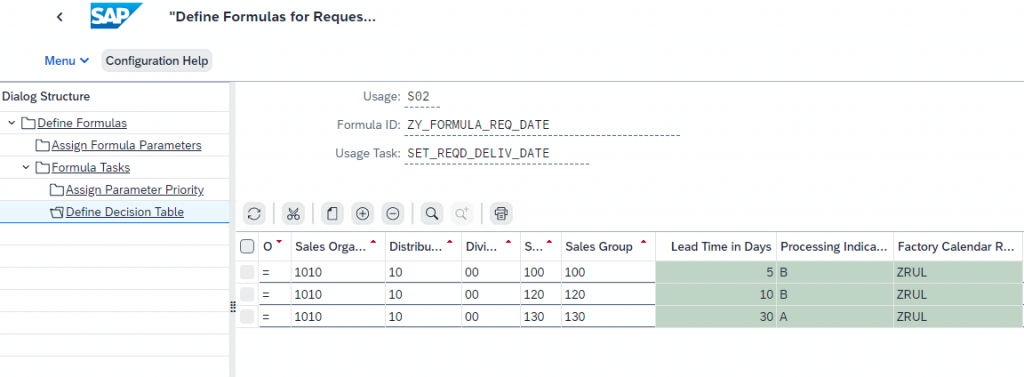Click the search magnifier icon in toolbar
Viewport: 1024px width, 377px height.
(431, 213)
